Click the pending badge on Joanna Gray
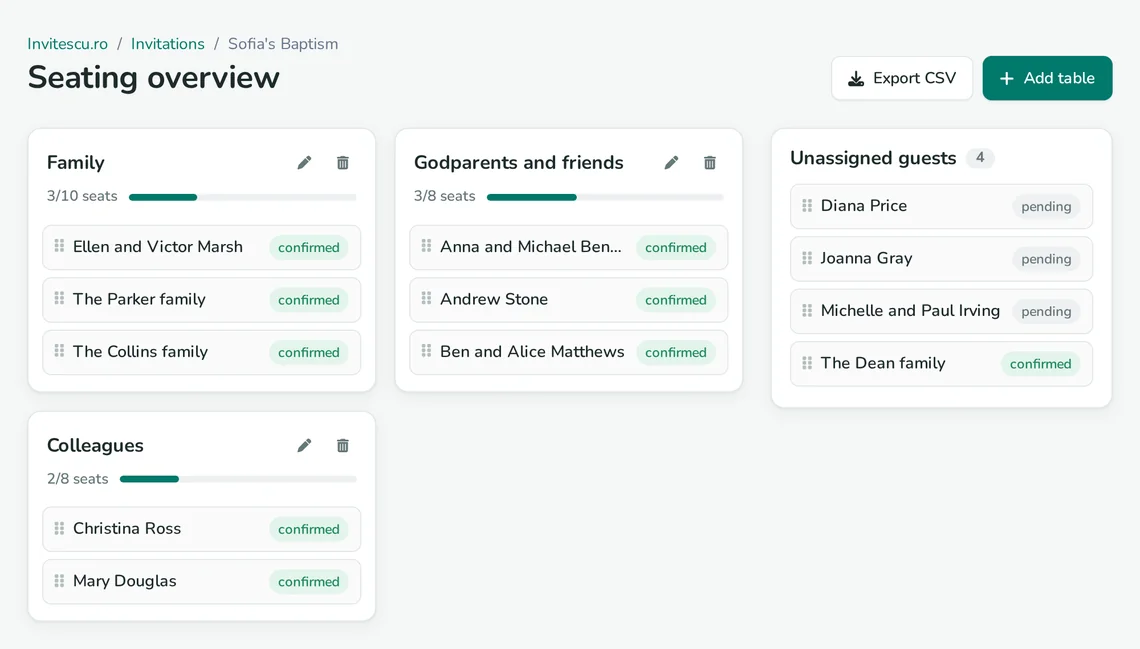The image size is (1140, 649). tap(1046, 259)
